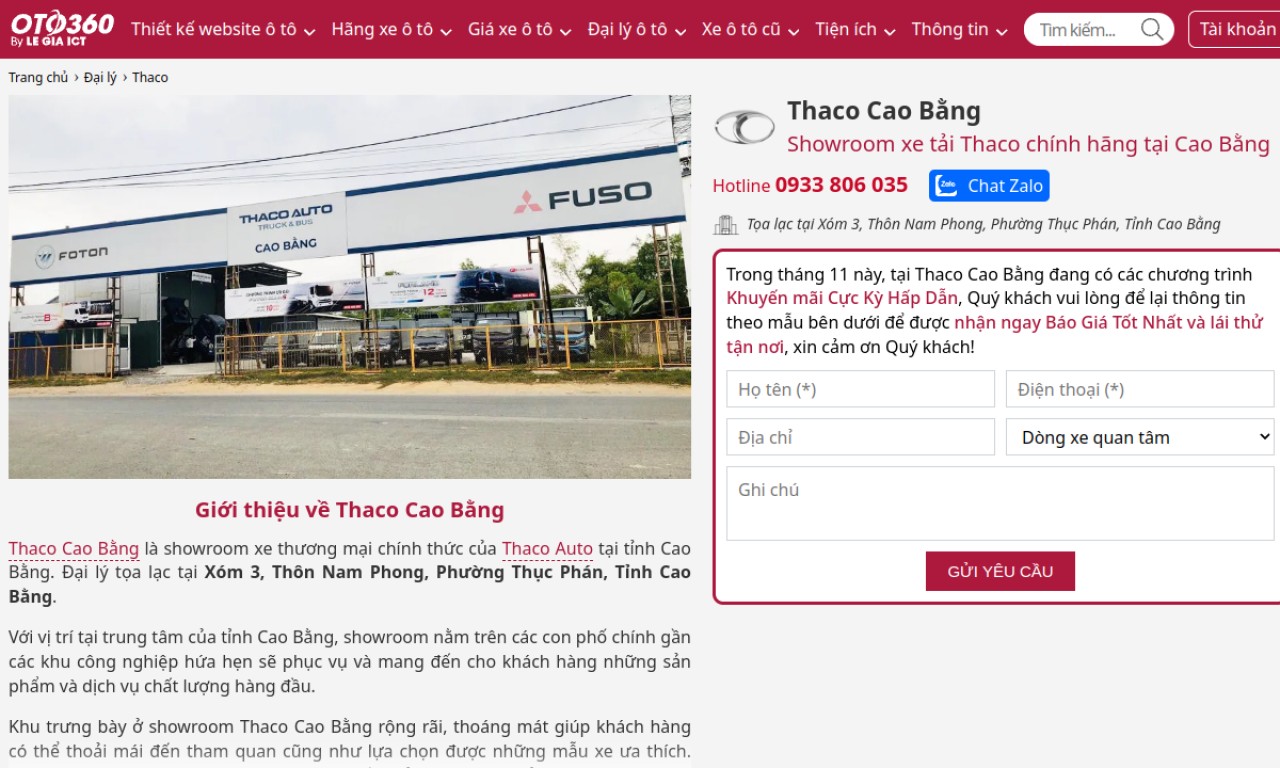The height and width of the screenshot is (768, 1280).
Task: Open the Đại lý ô tô menu
Action: tap(637, 29)
